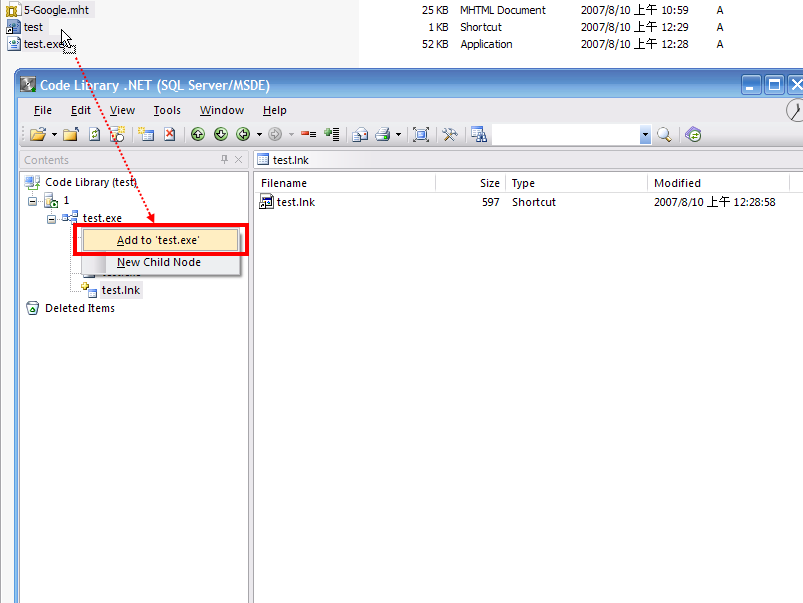Click the test shortcut file icon in Explorer
This screenshot has width=803, height=603.
point(13,27)
